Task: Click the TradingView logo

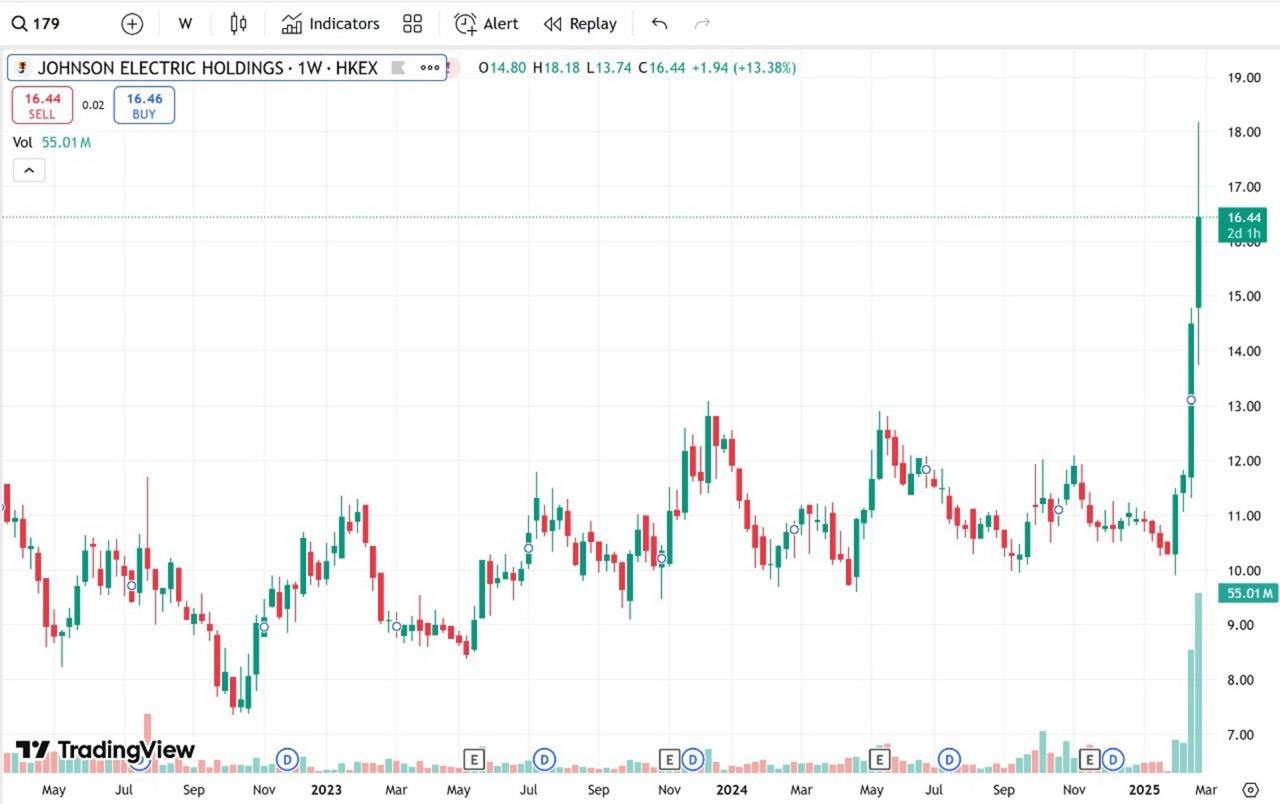Action: (x=105, y=750)
